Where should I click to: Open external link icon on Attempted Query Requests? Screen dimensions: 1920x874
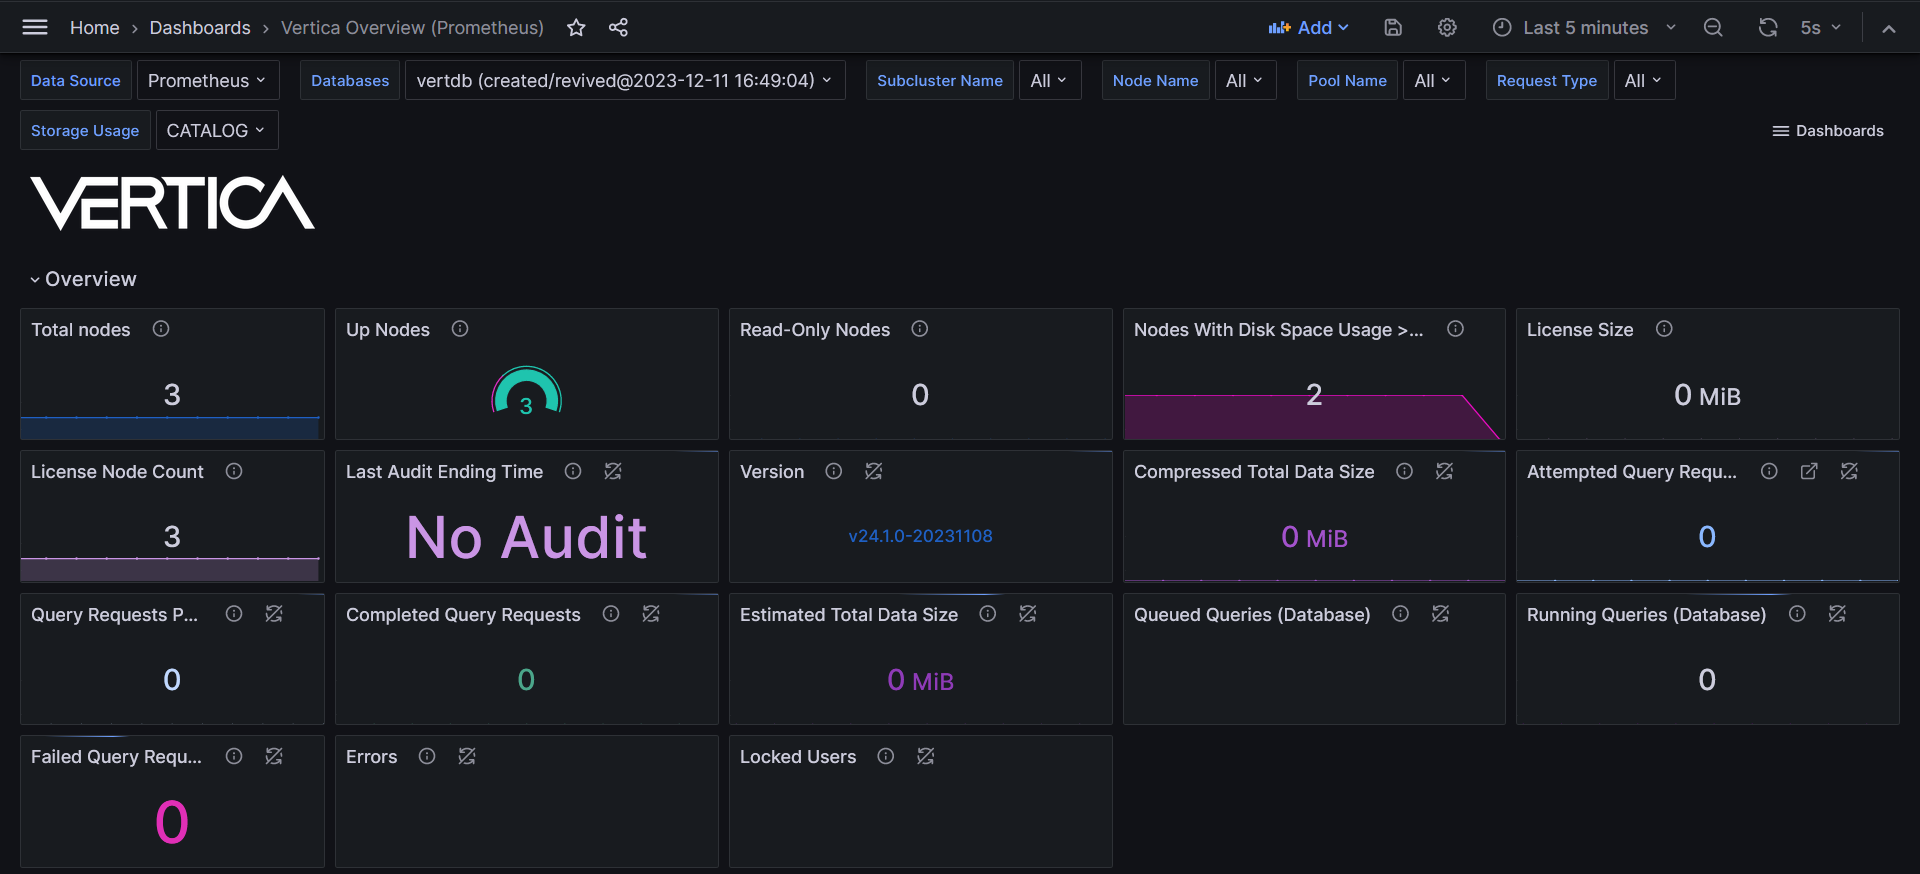[1809, 471]
